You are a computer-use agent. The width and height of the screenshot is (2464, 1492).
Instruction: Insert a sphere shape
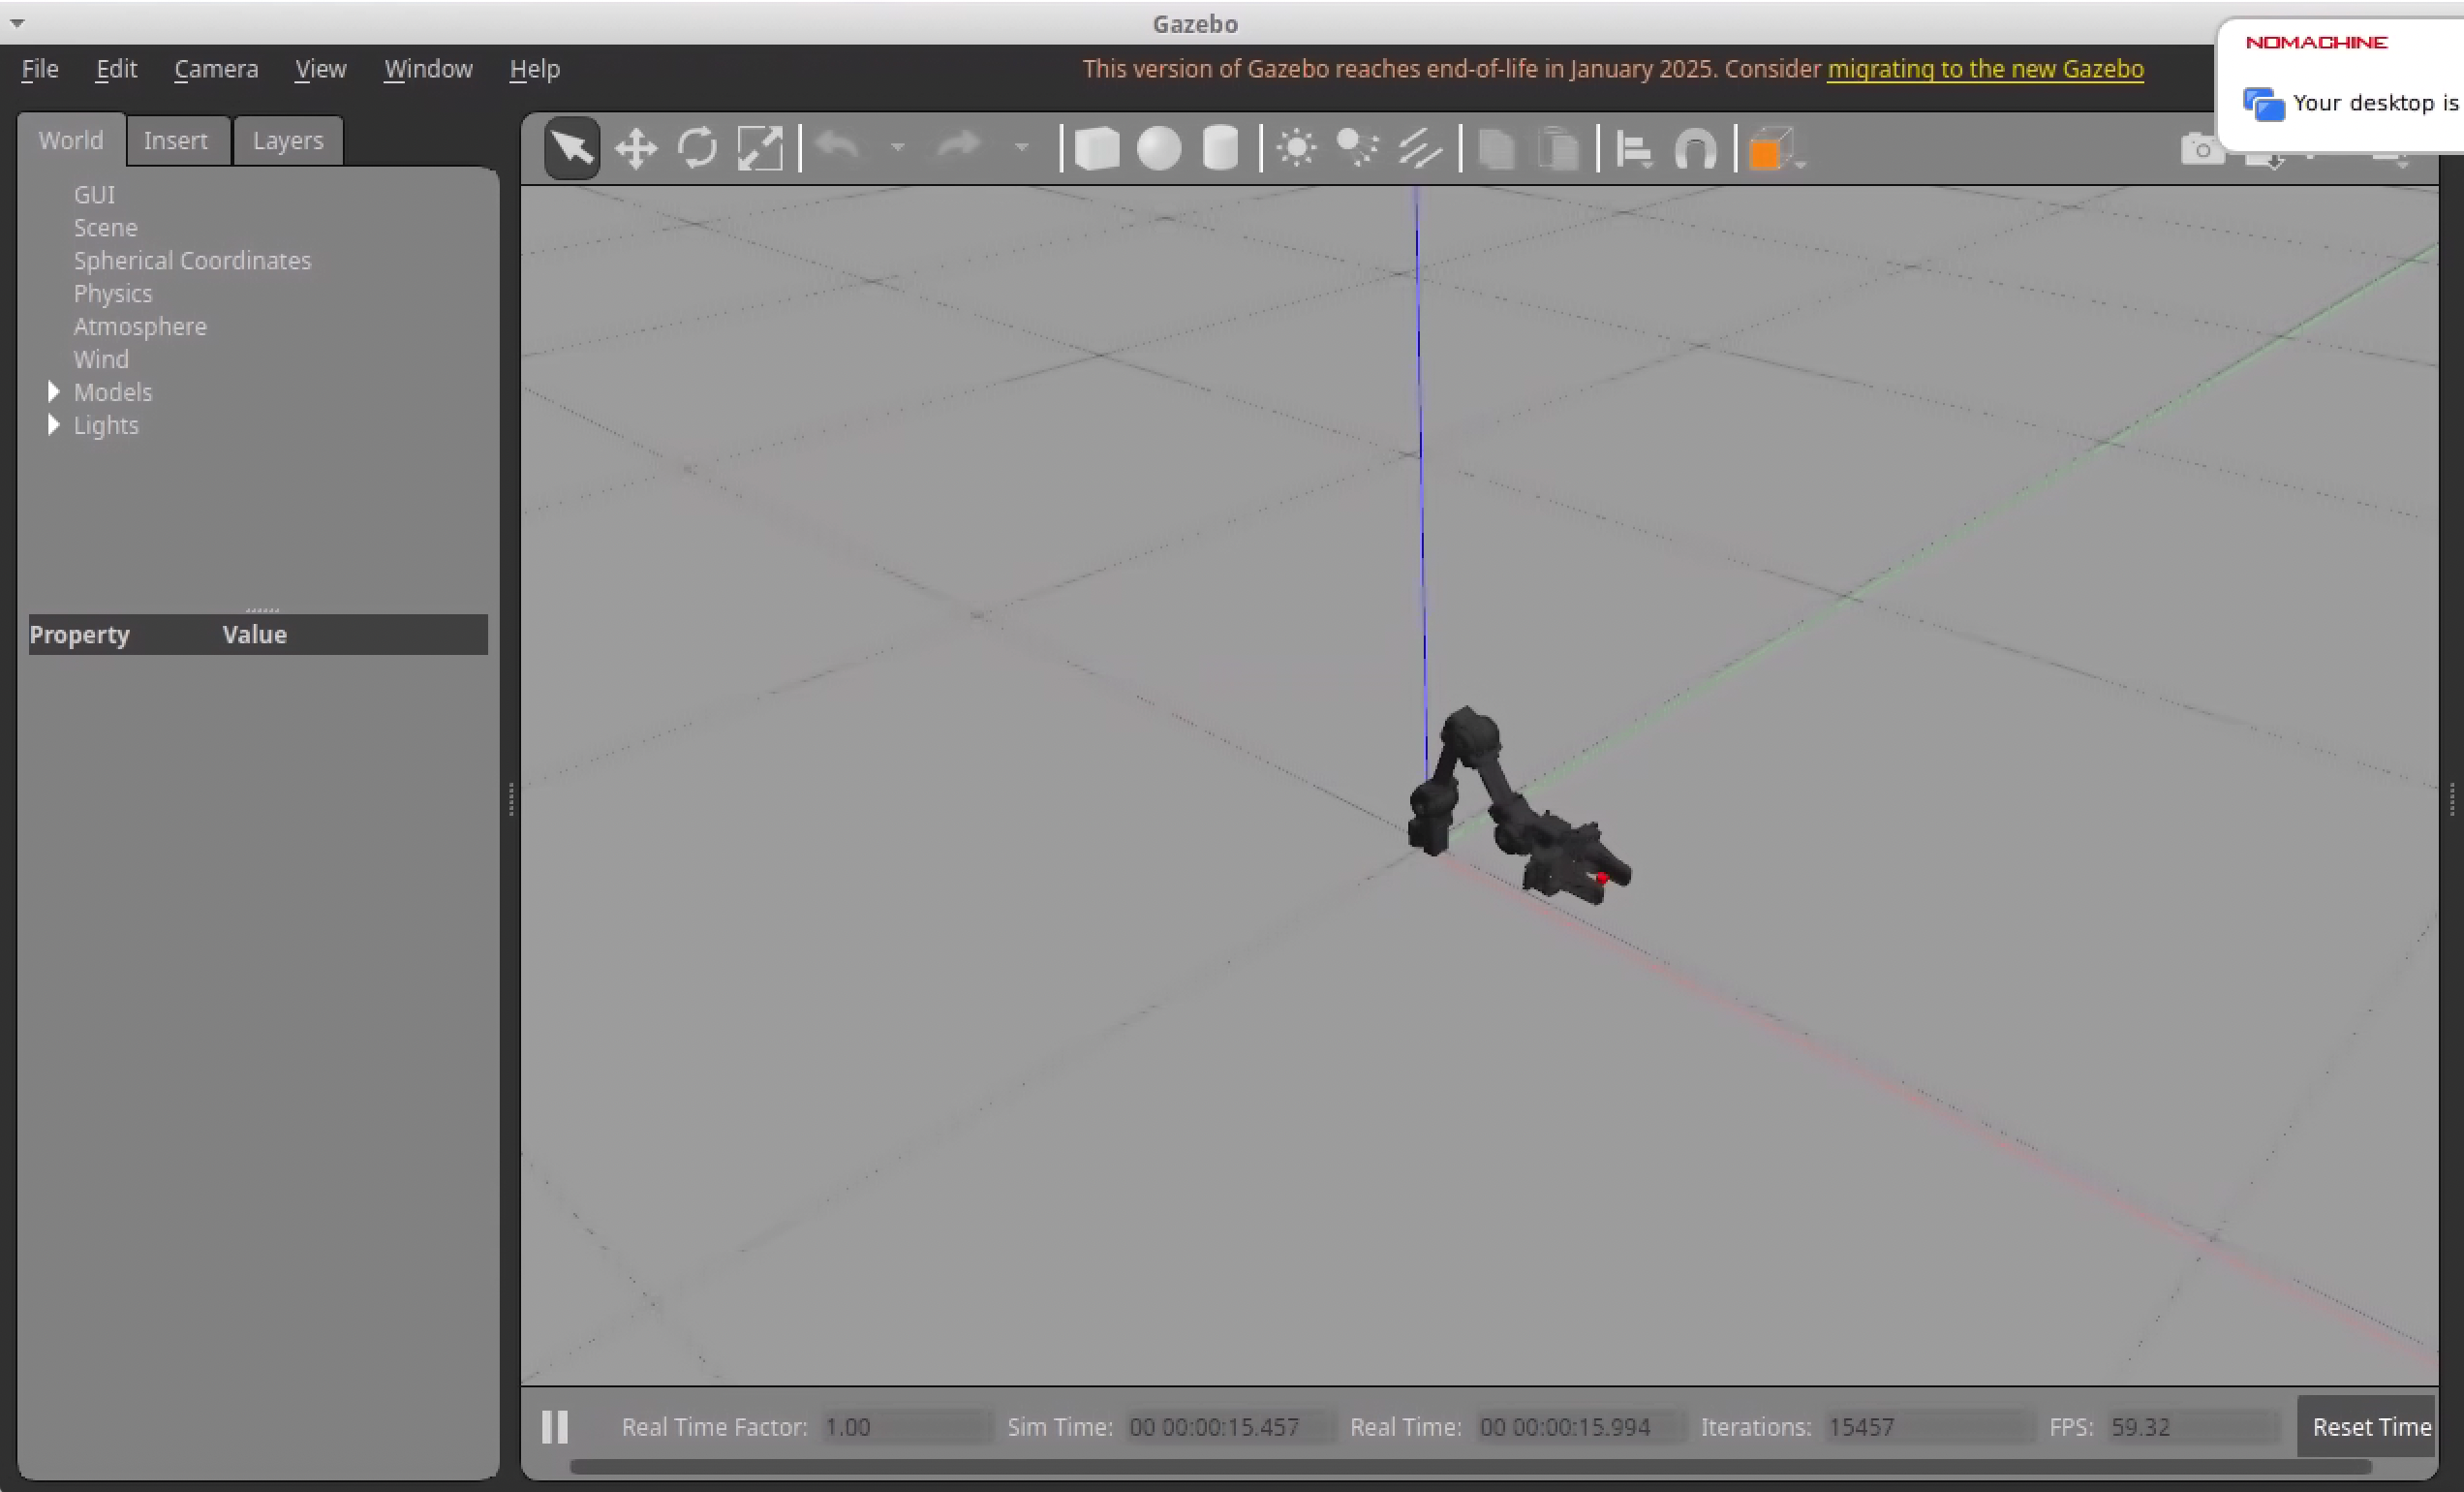tap(1159, 150)
